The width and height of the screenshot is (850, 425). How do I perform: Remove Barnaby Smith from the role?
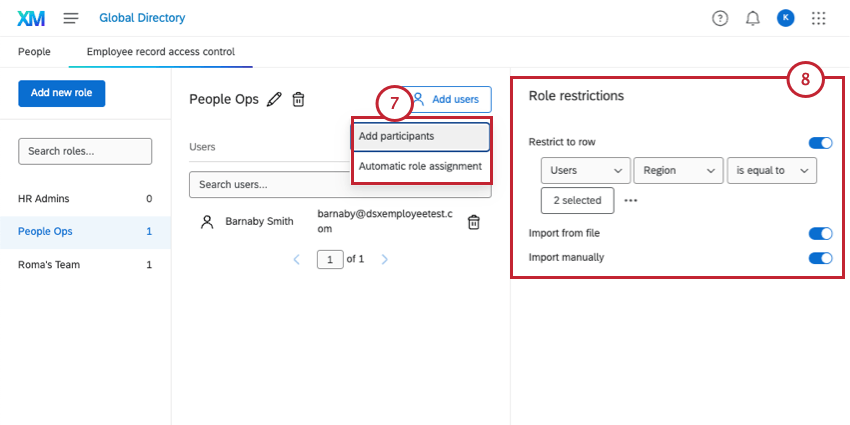coord(474,222)
